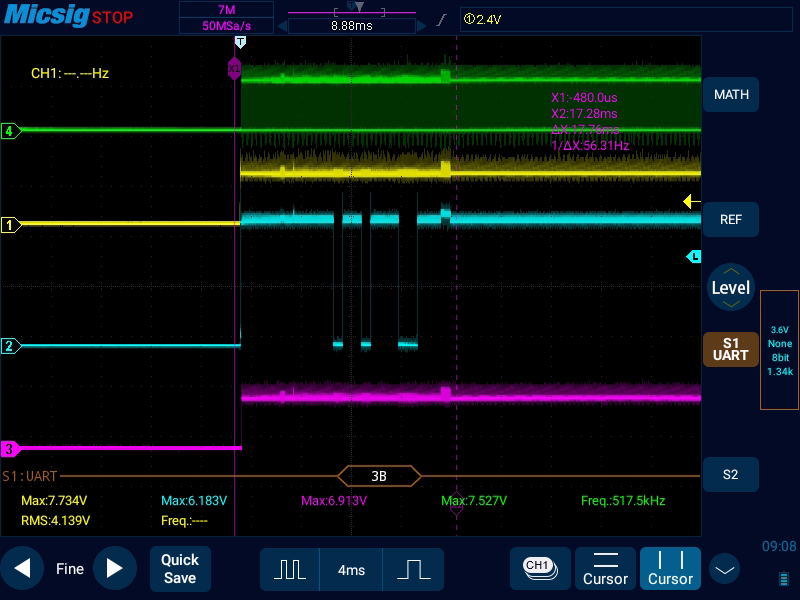Open the MATH menu
The width and height of the screenshot is (800, 600).
point(730,95)
